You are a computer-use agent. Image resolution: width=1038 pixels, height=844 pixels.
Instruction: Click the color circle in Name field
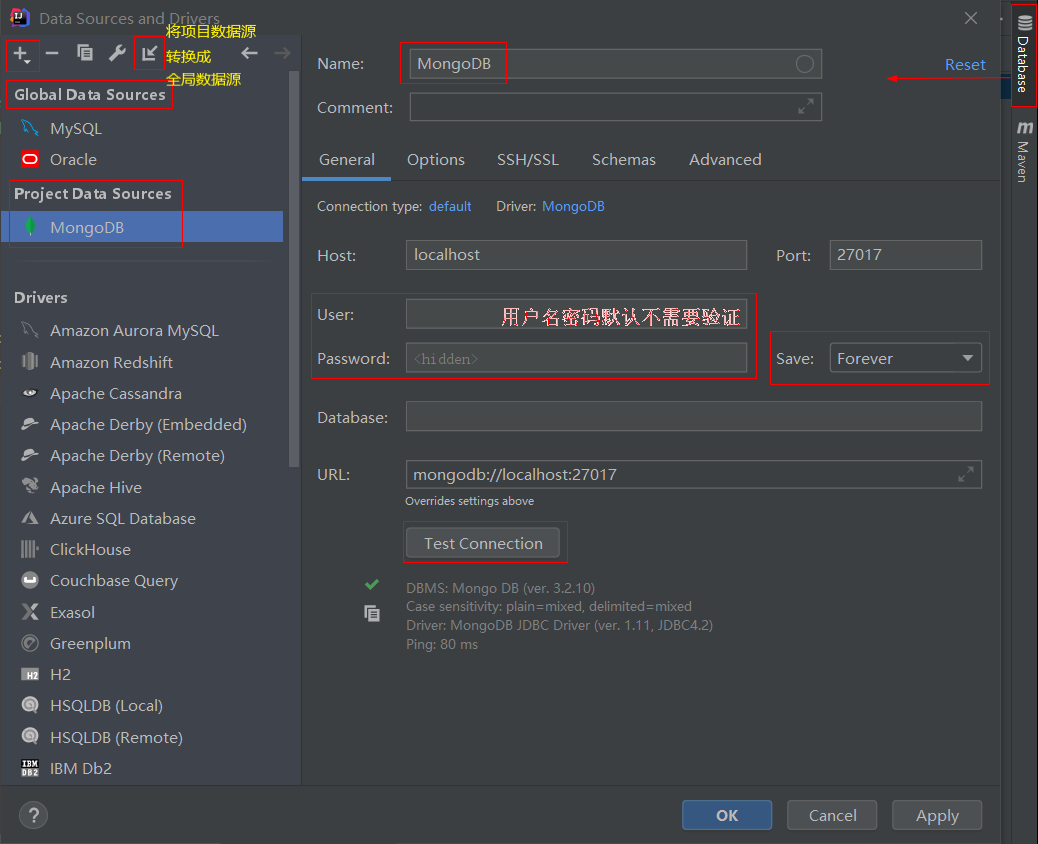click(804, 64)
